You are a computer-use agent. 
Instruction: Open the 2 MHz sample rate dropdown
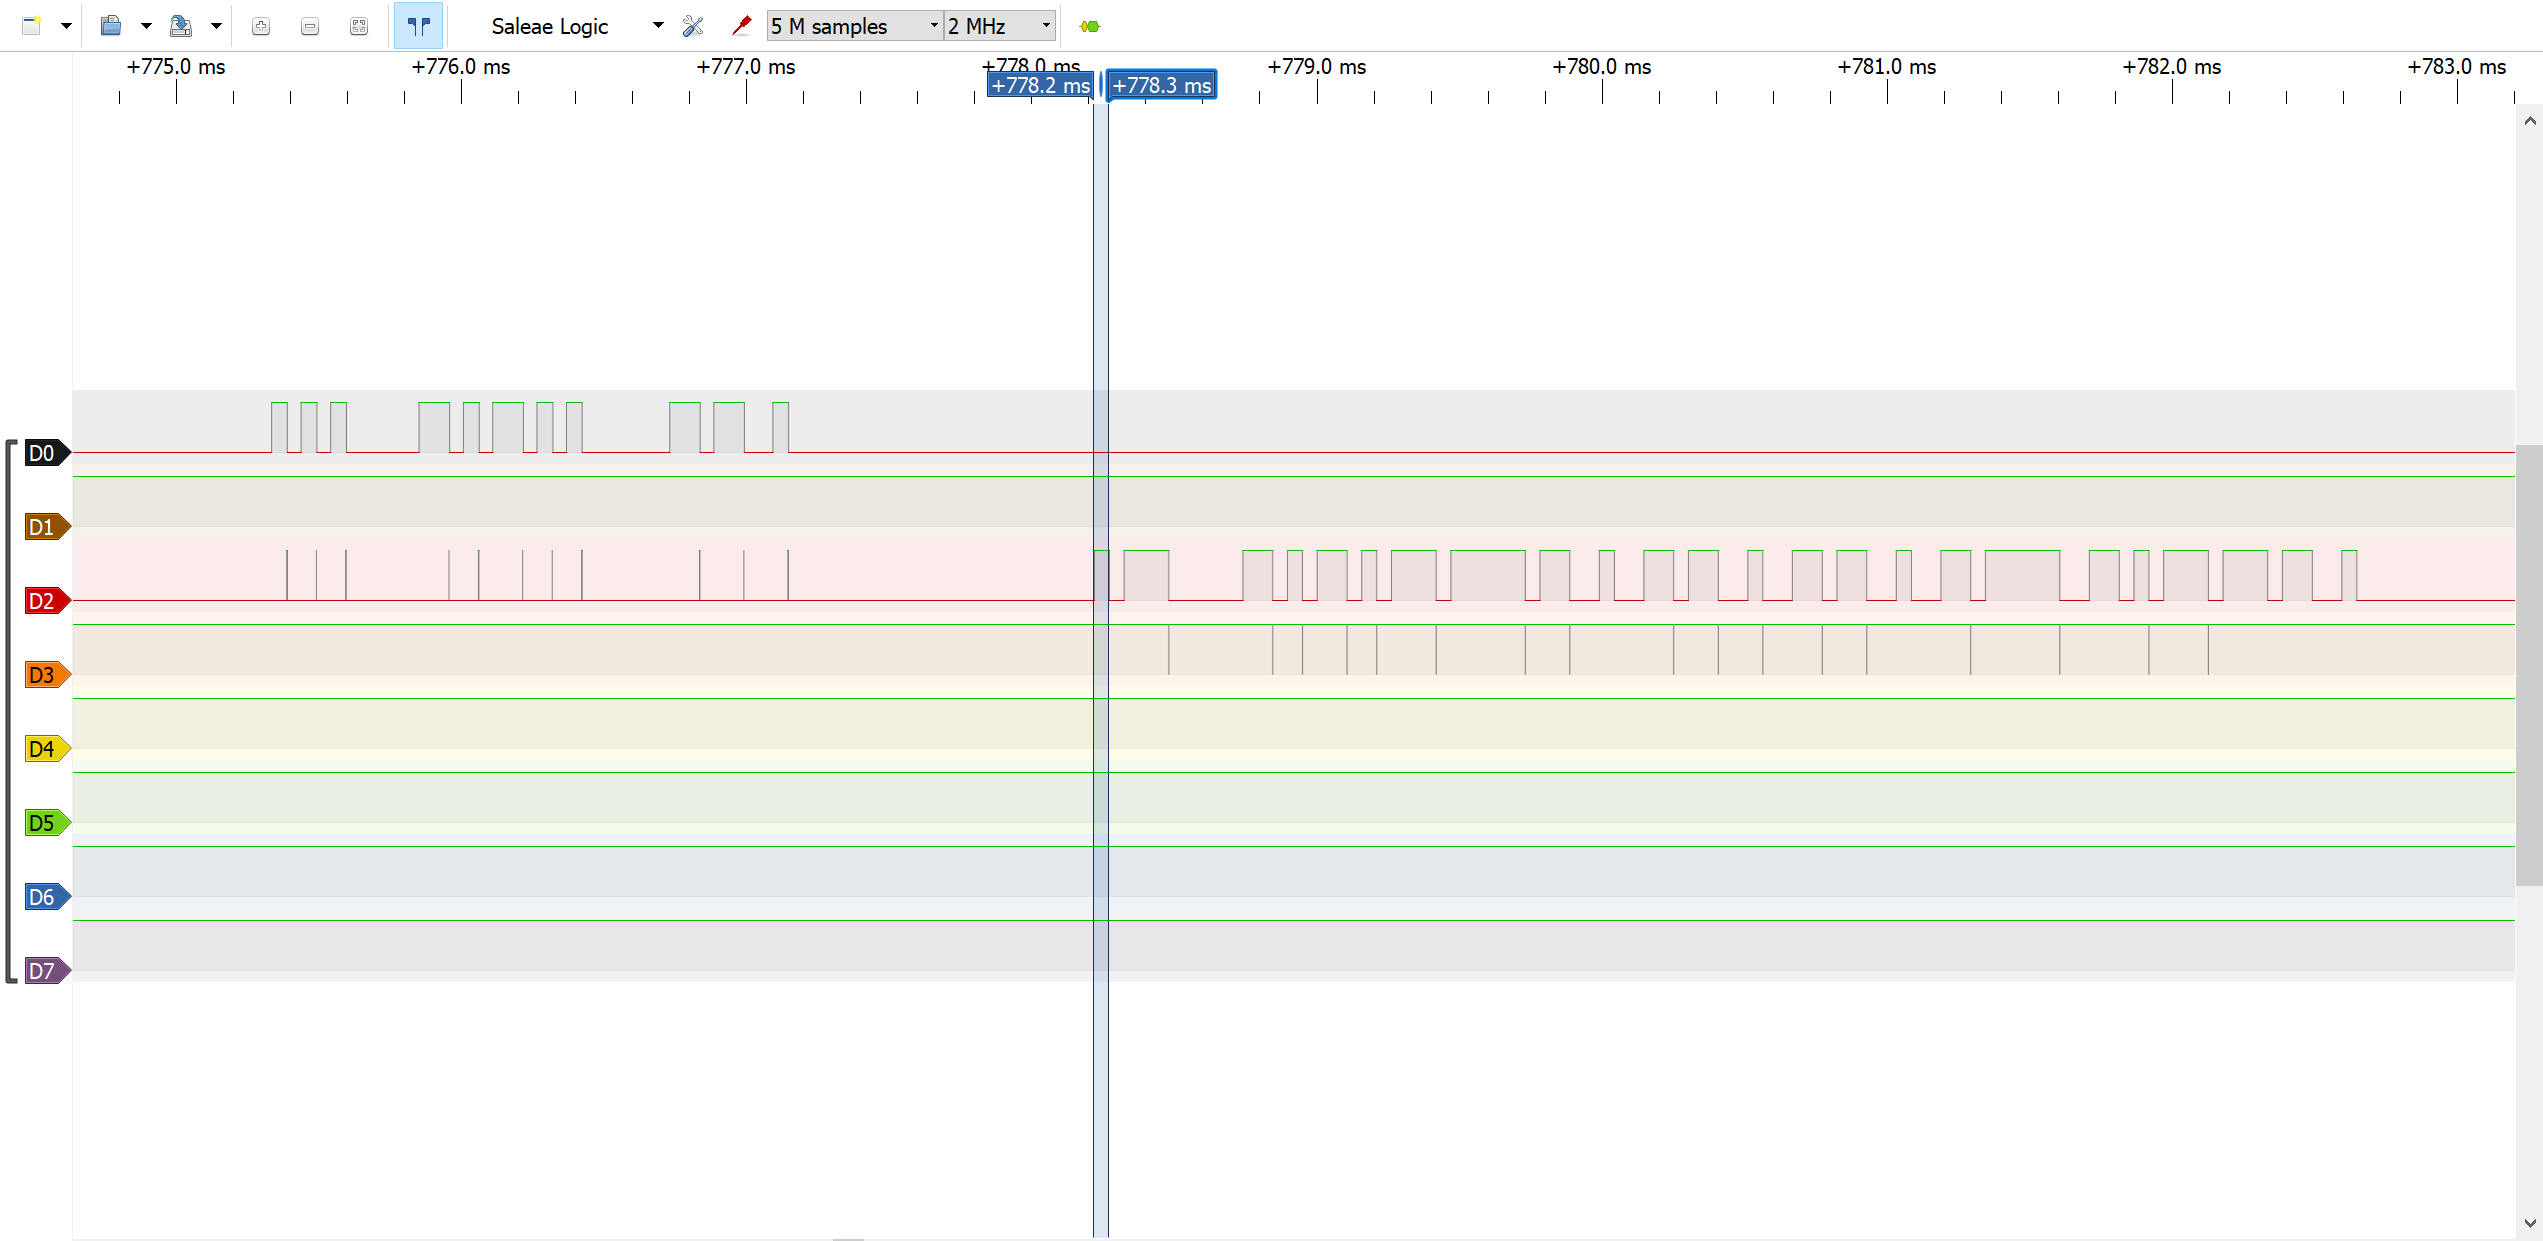coord(1000,26)
